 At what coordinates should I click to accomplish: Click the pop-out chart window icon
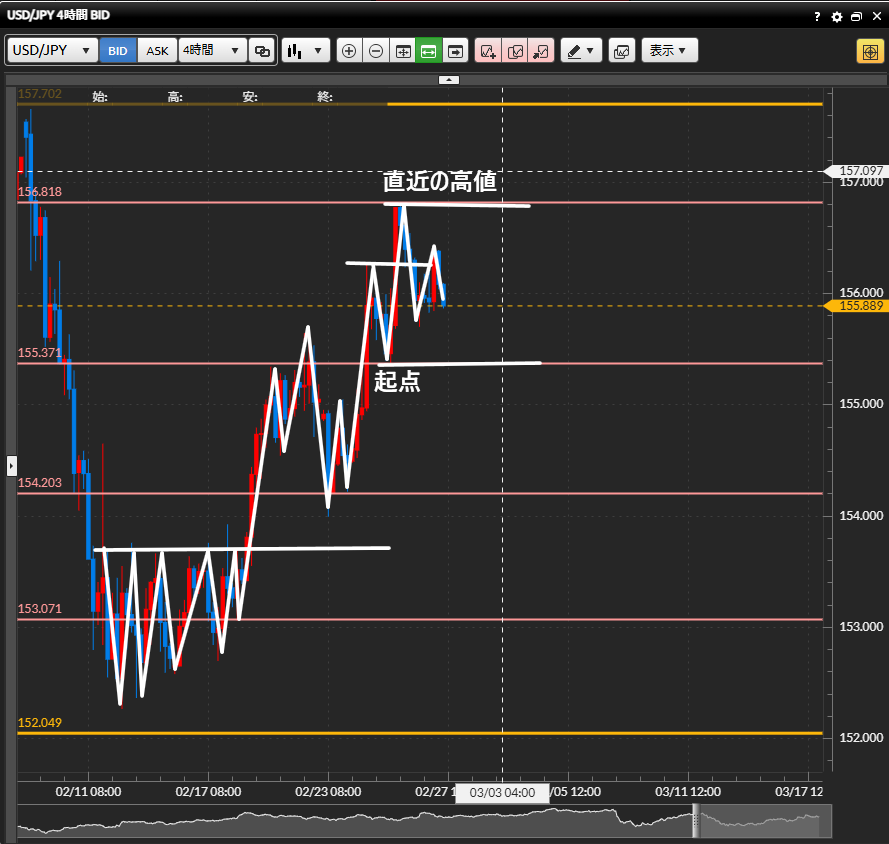coord(856,17)
